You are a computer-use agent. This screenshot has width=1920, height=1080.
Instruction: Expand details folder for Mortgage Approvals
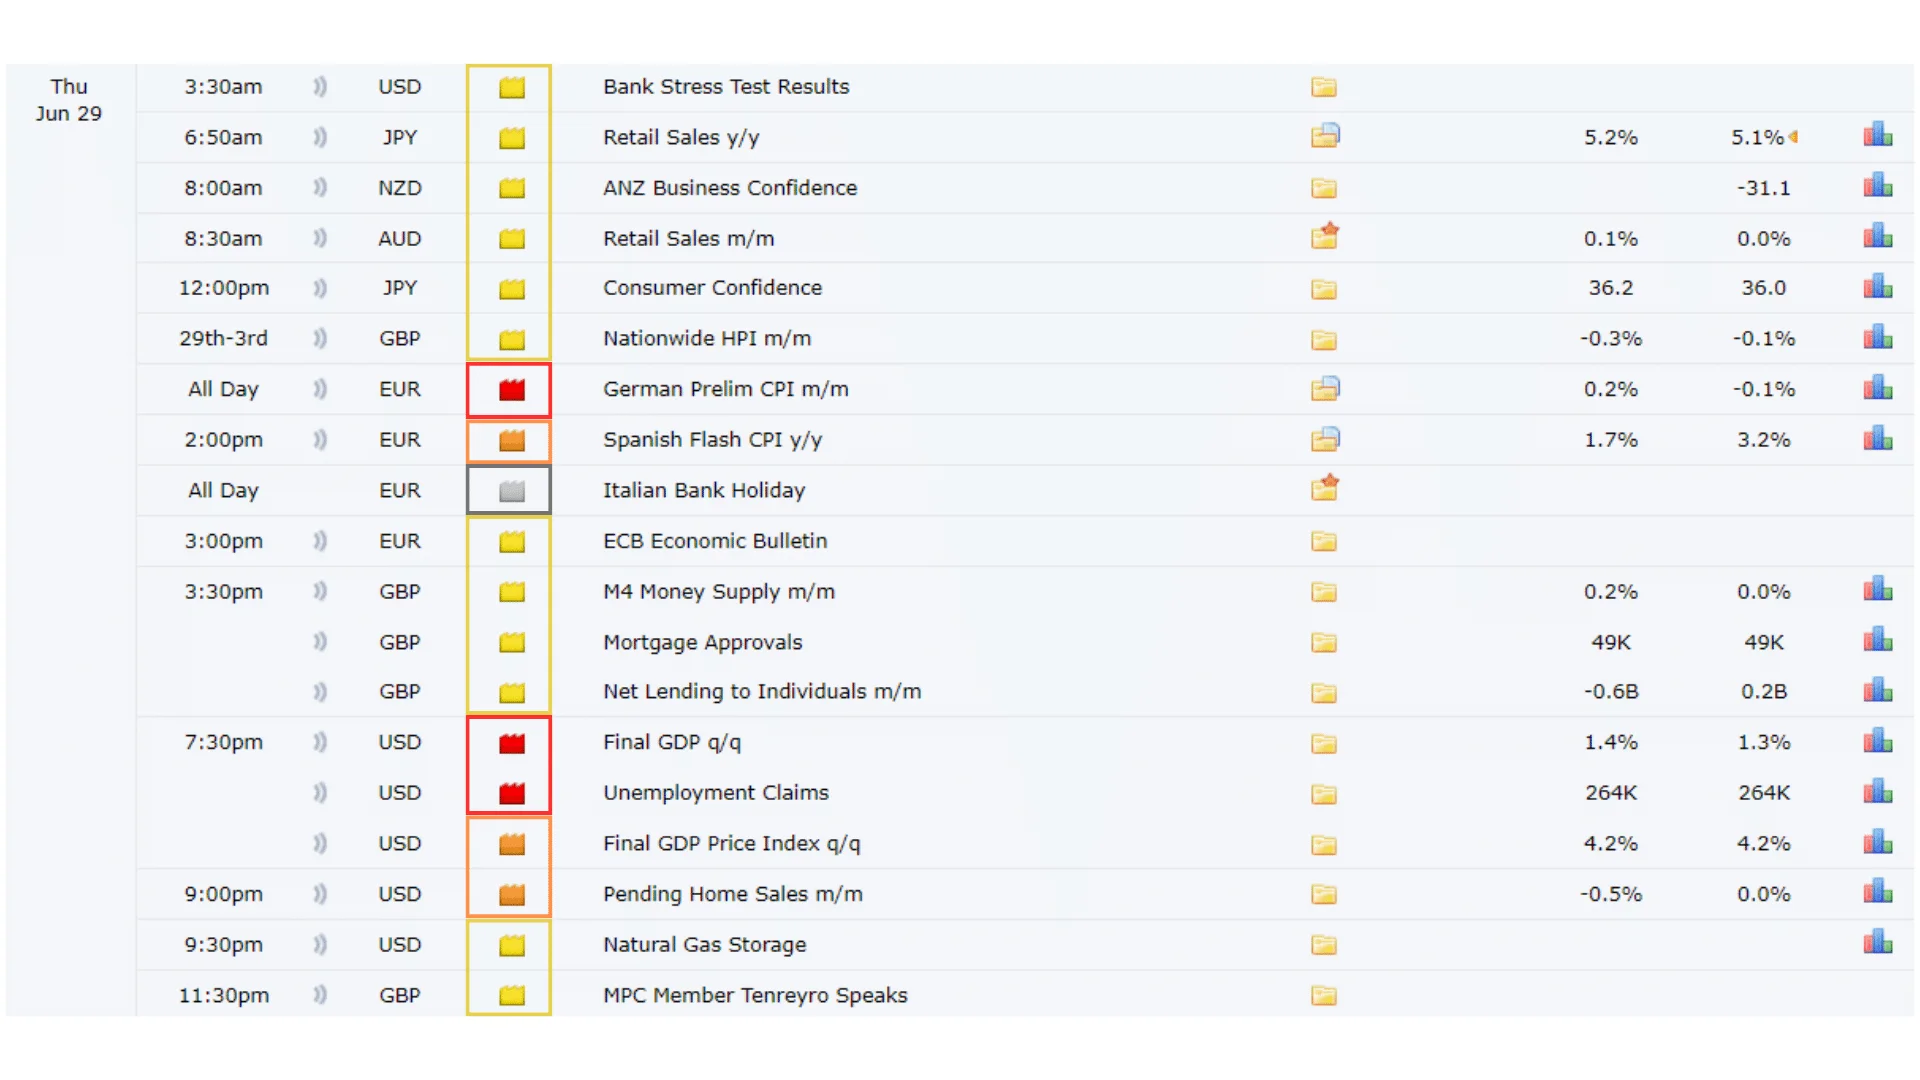tap(1323, 642)
